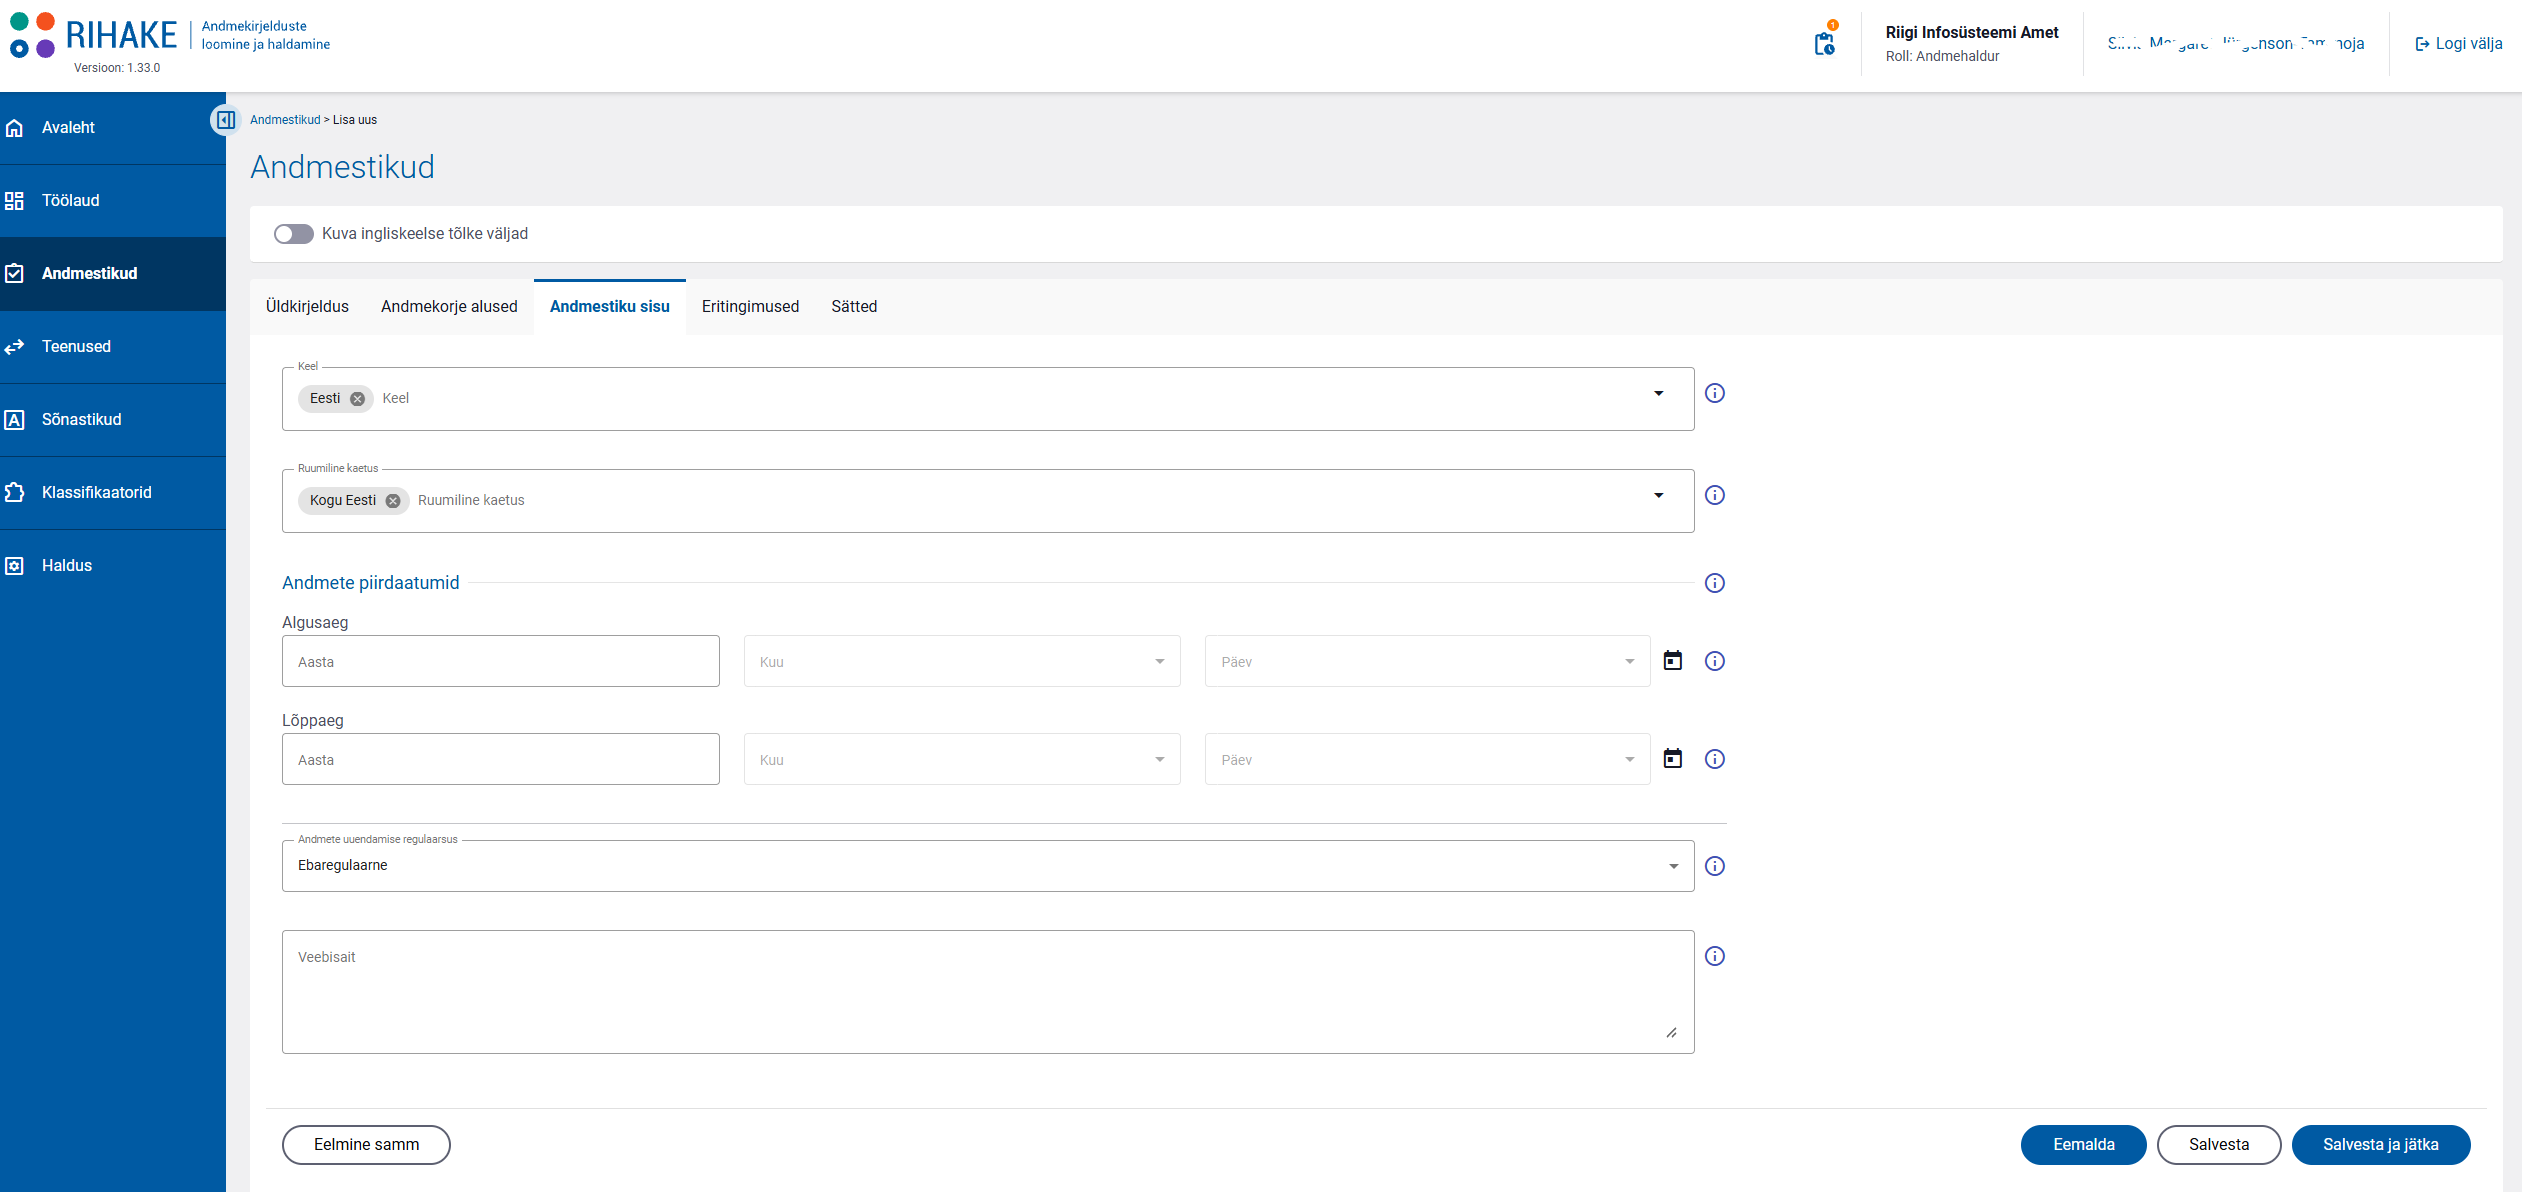This screenshot has width=2522, height=1192.
Task: Switch to Eritingimused tab
Action: [x=750, y=307]
